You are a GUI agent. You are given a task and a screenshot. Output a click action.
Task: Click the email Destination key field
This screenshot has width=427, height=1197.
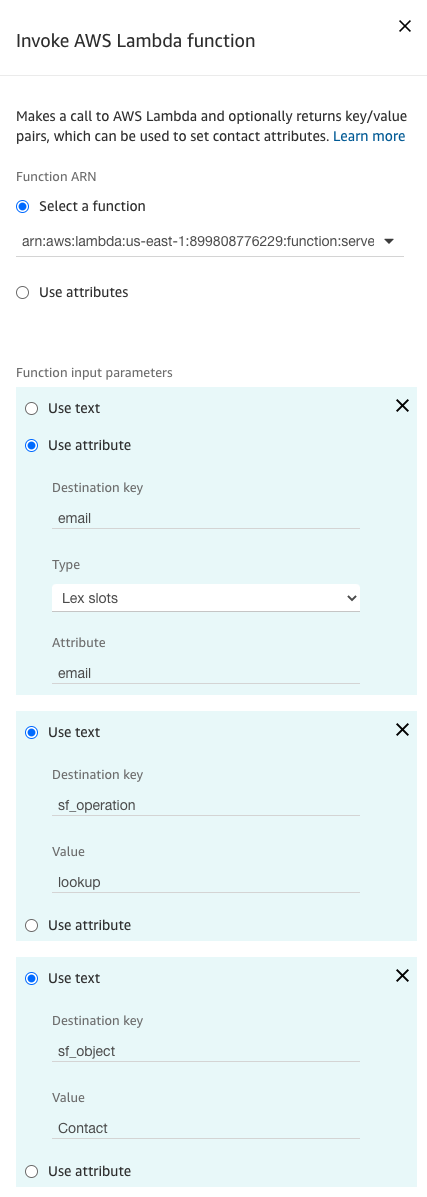(205, 518)
